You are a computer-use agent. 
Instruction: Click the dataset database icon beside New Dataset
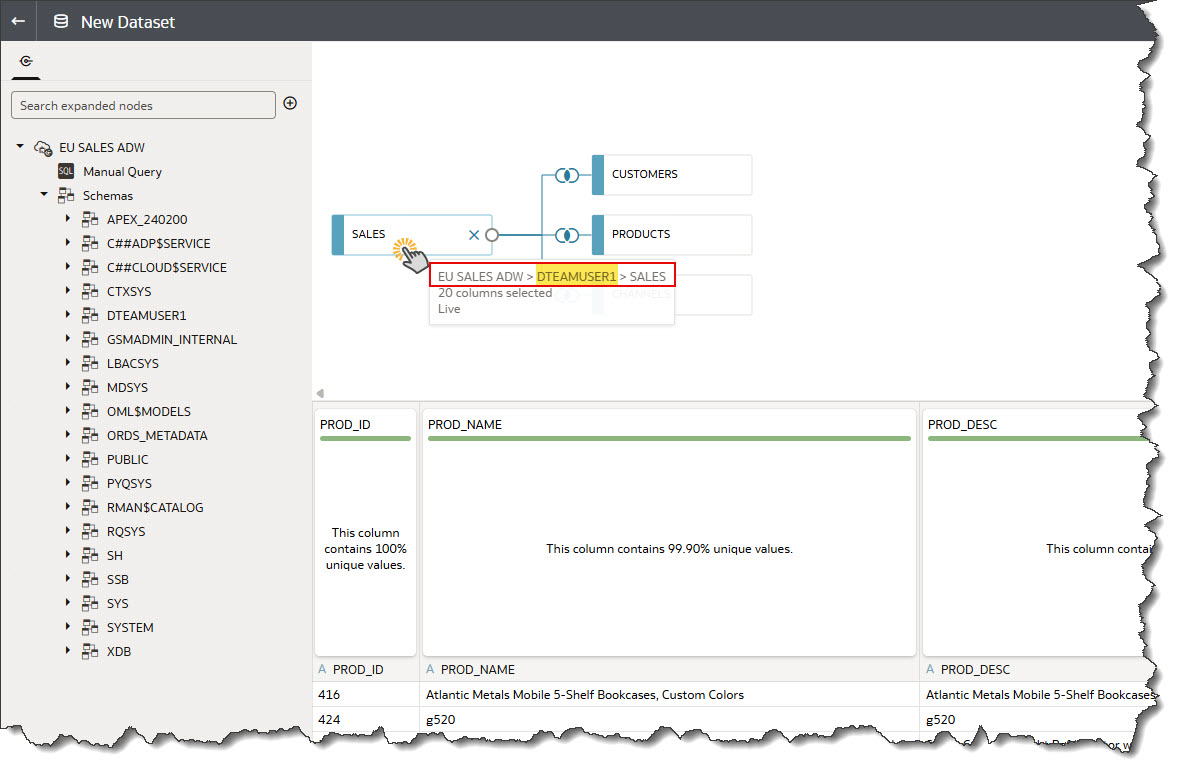tap(61, 22)
